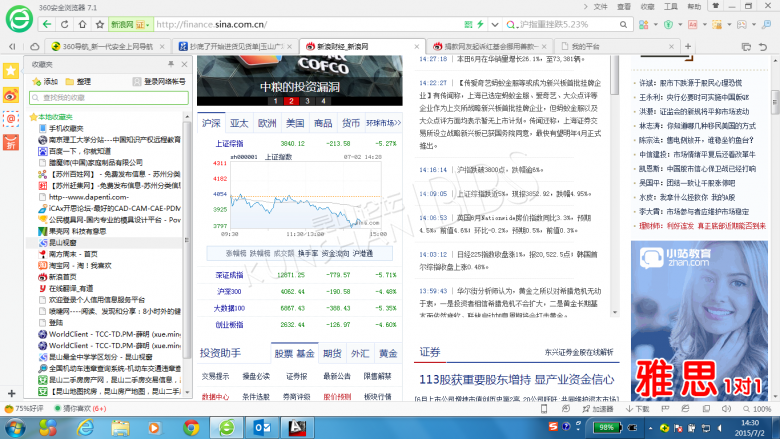Viewport: 780px width, 439px height.
Task: Select the 美国 market tab
Action: (295, 123)
